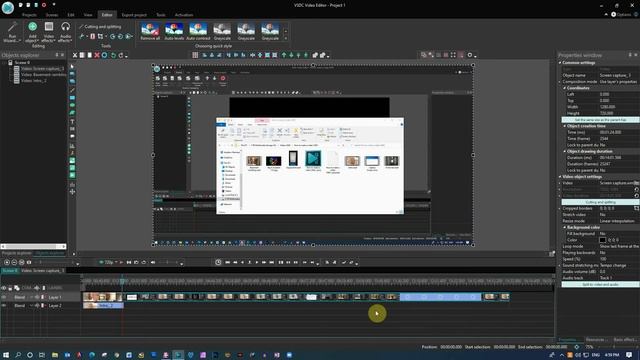Image resolution: width=640 pixels, height=360 pixels.
Task: Click the Cutting and splitting properties button
Action: click(600, 202)
